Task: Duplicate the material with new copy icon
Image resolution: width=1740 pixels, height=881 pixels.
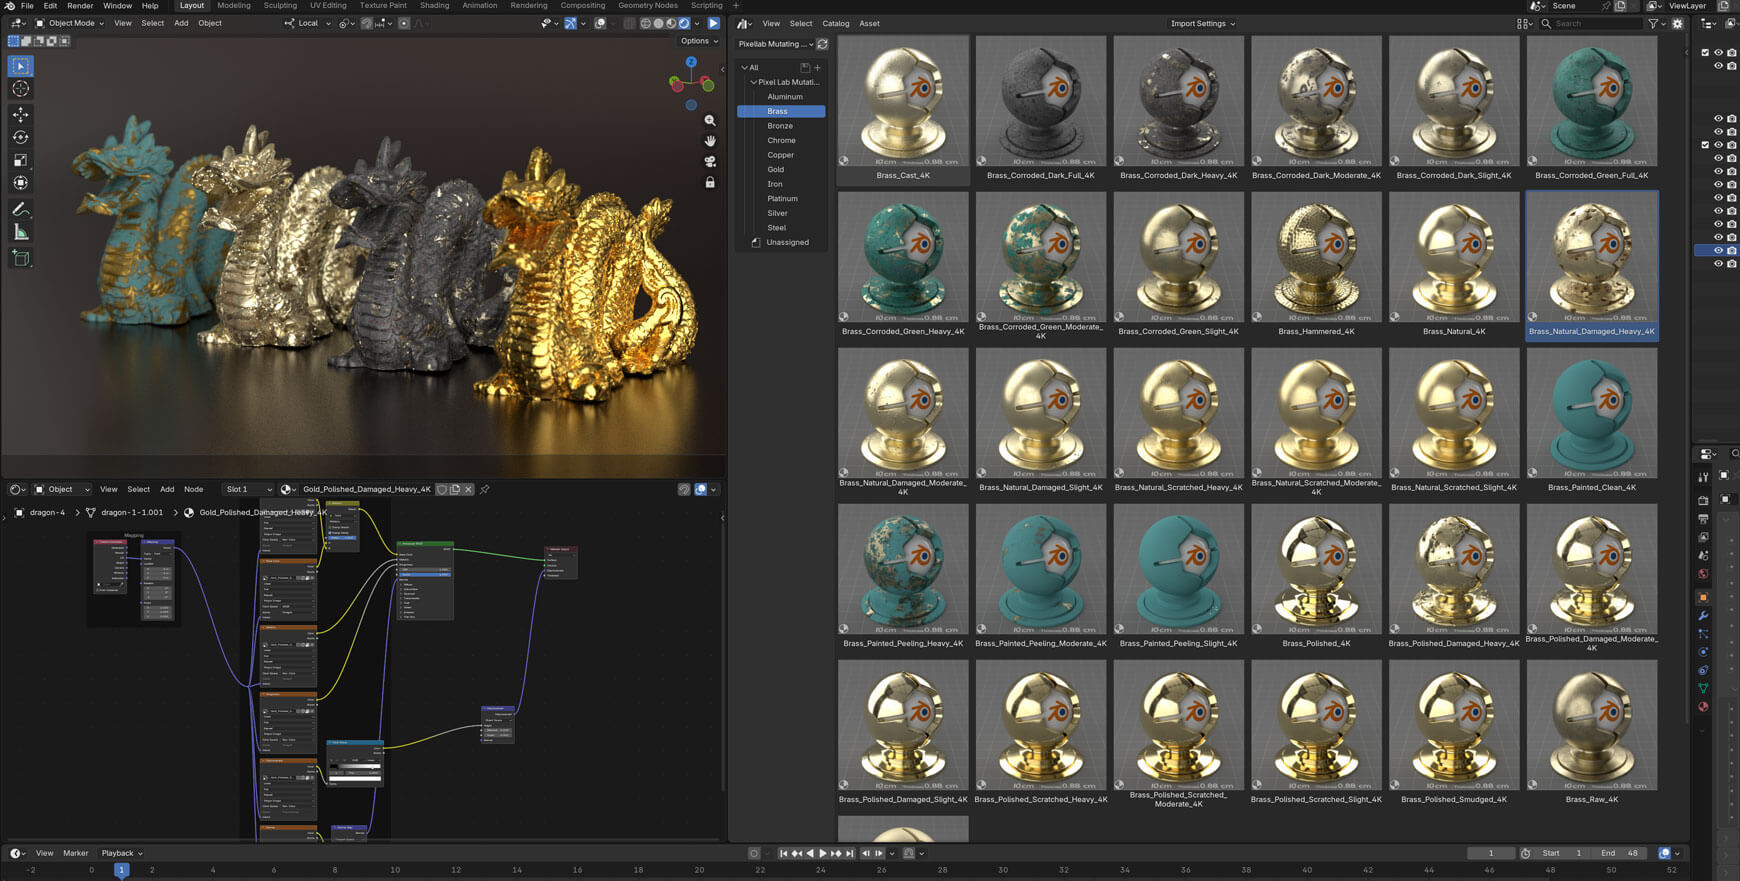Action: pyautogui.click(x=455, y=489)
